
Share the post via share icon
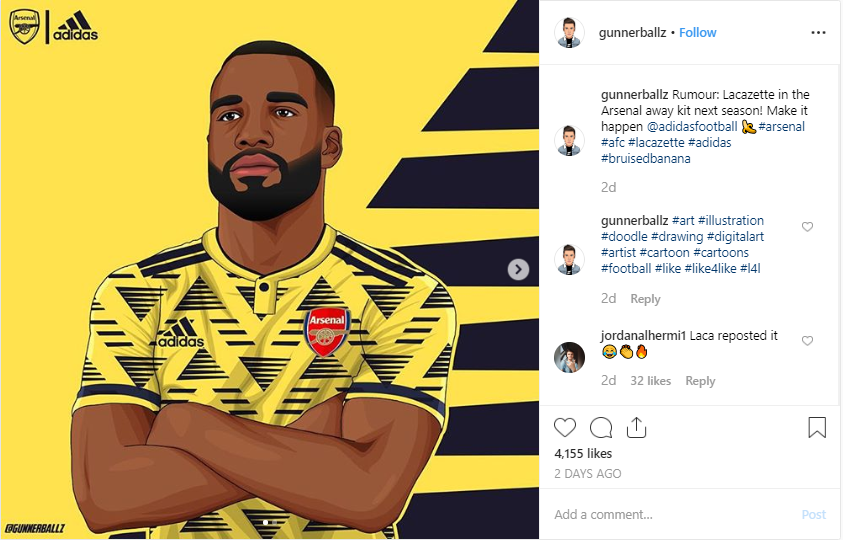point(635,428)
